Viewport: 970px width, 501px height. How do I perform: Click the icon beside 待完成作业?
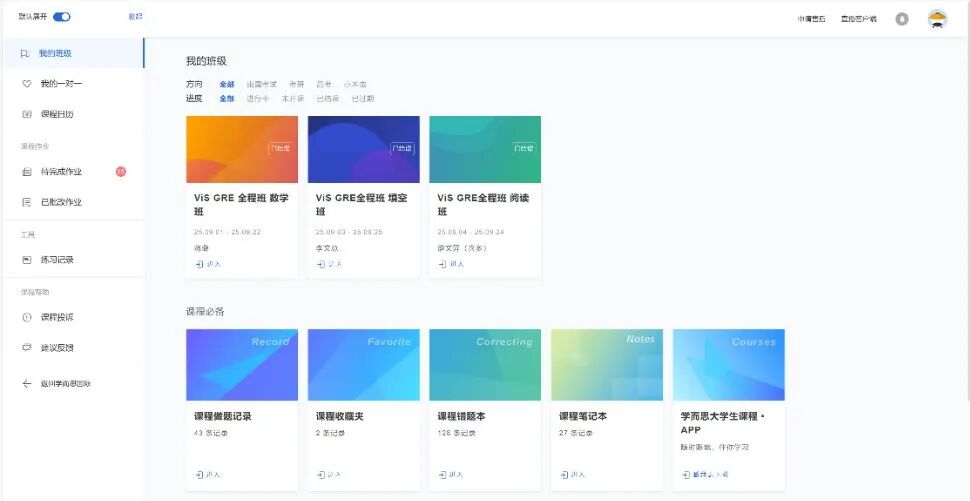pos(27,172)
